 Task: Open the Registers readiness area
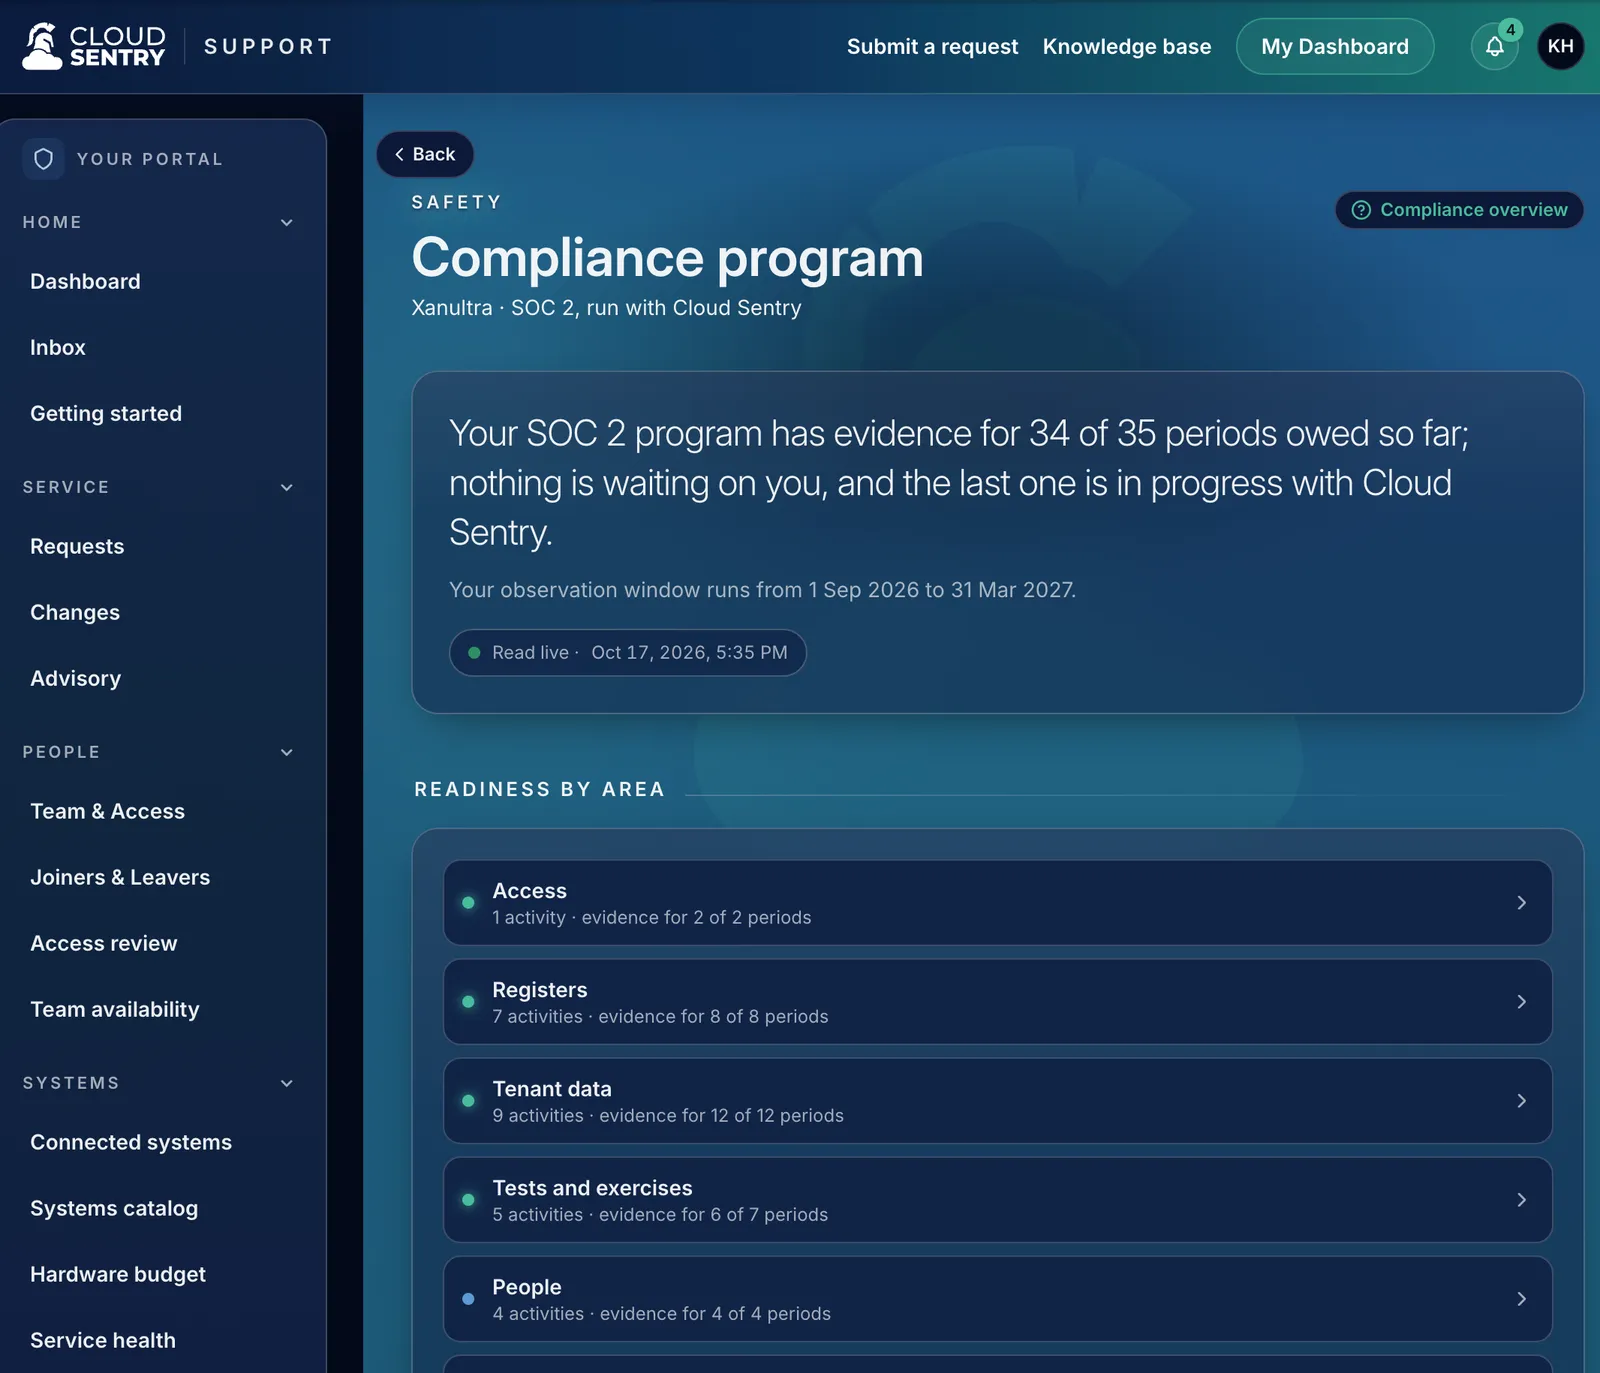998,1002
